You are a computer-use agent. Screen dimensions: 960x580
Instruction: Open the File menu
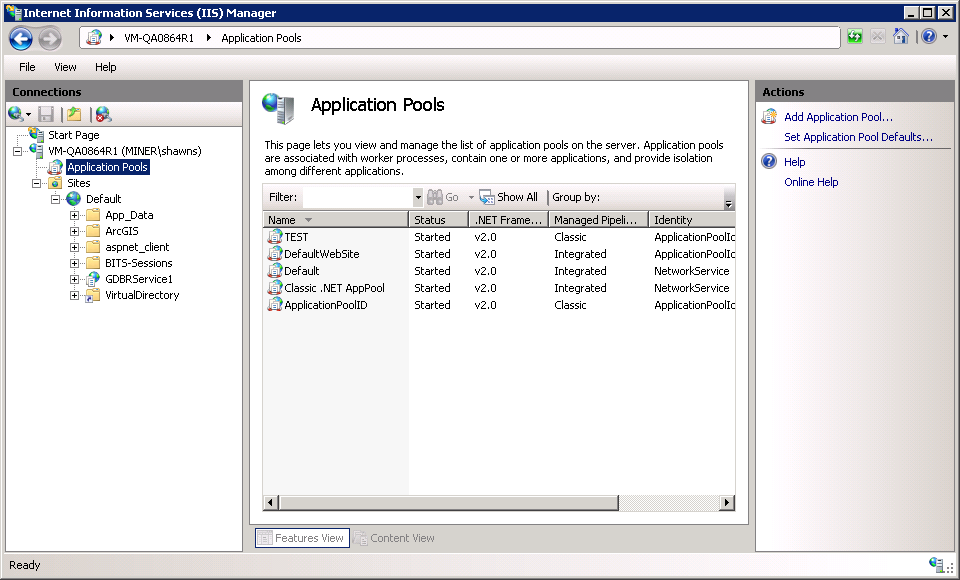pos(27,67)
